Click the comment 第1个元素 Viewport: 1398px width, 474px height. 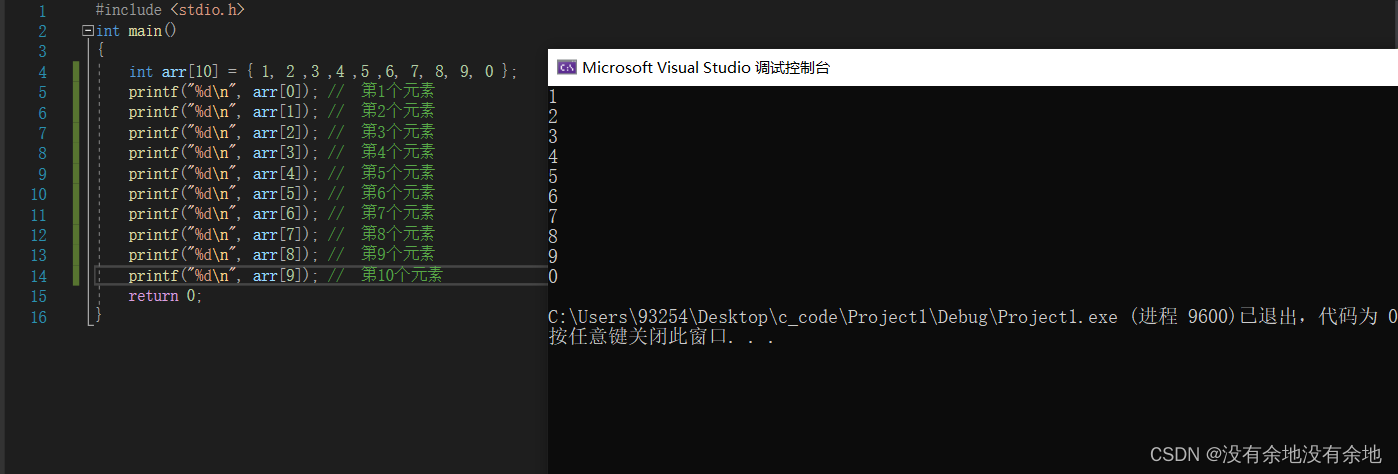(398, 92)
